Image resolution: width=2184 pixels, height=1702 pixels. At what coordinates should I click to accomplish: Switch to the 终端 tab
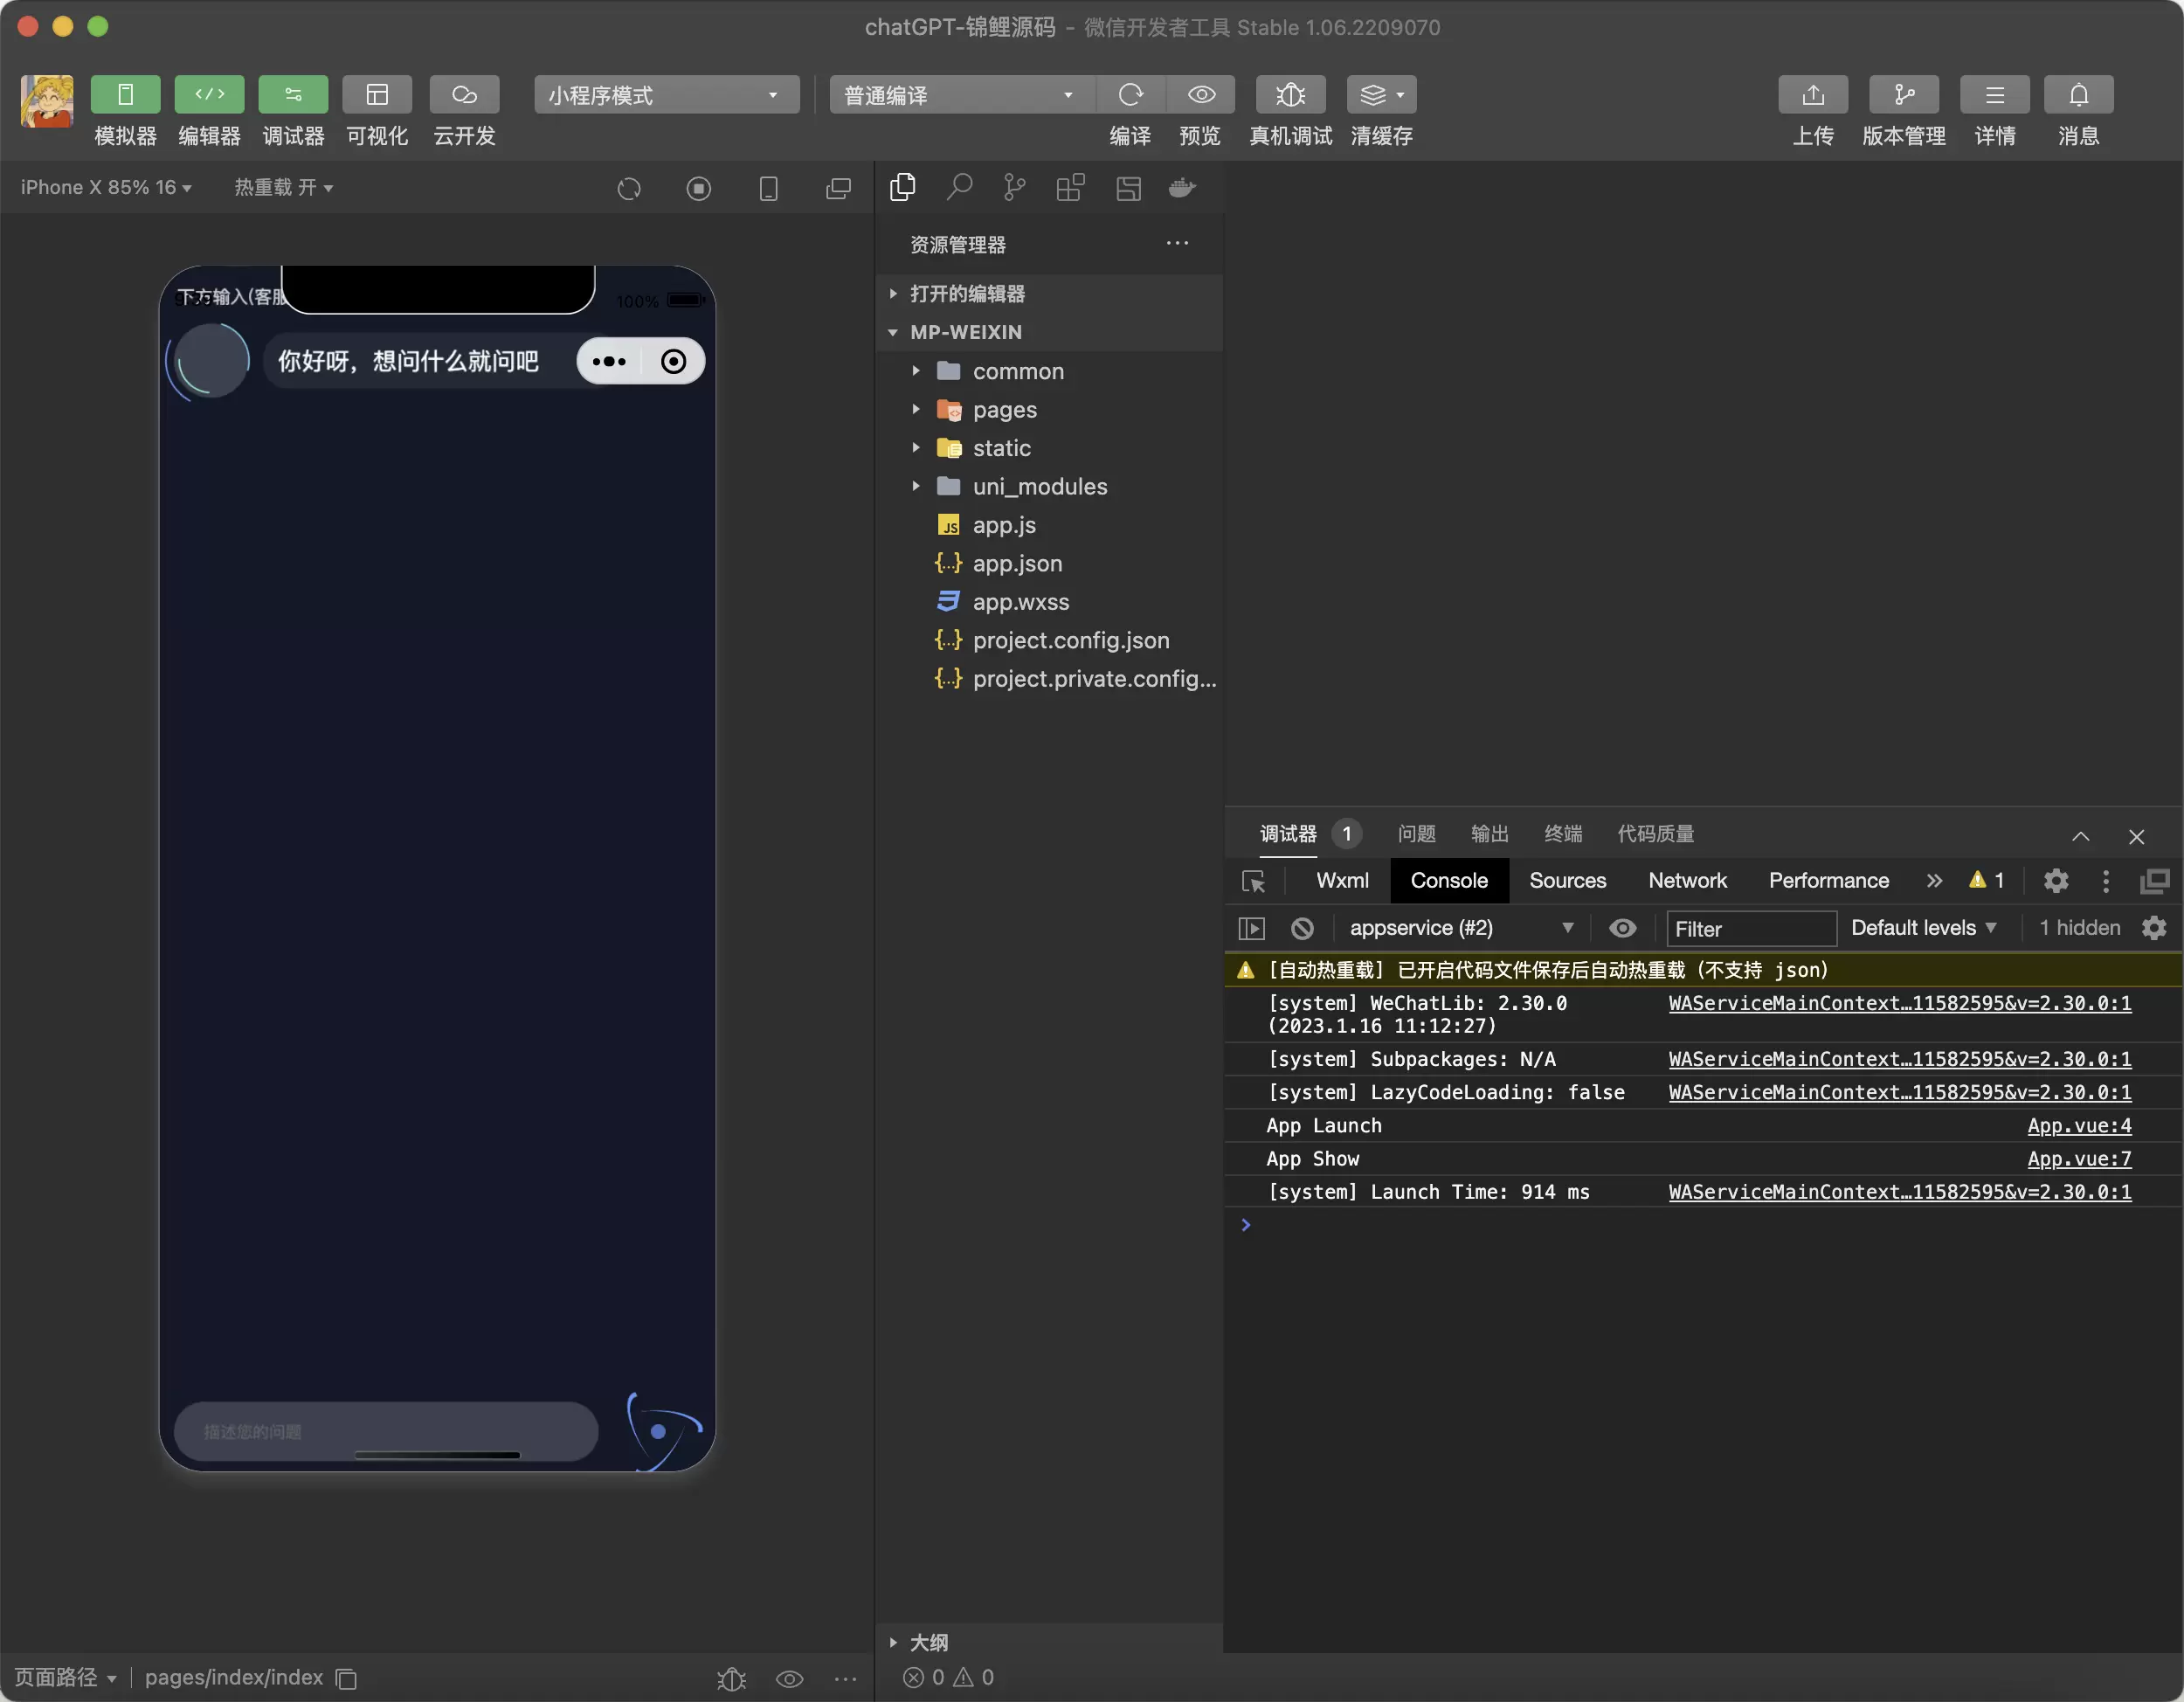pos(1563,833)
